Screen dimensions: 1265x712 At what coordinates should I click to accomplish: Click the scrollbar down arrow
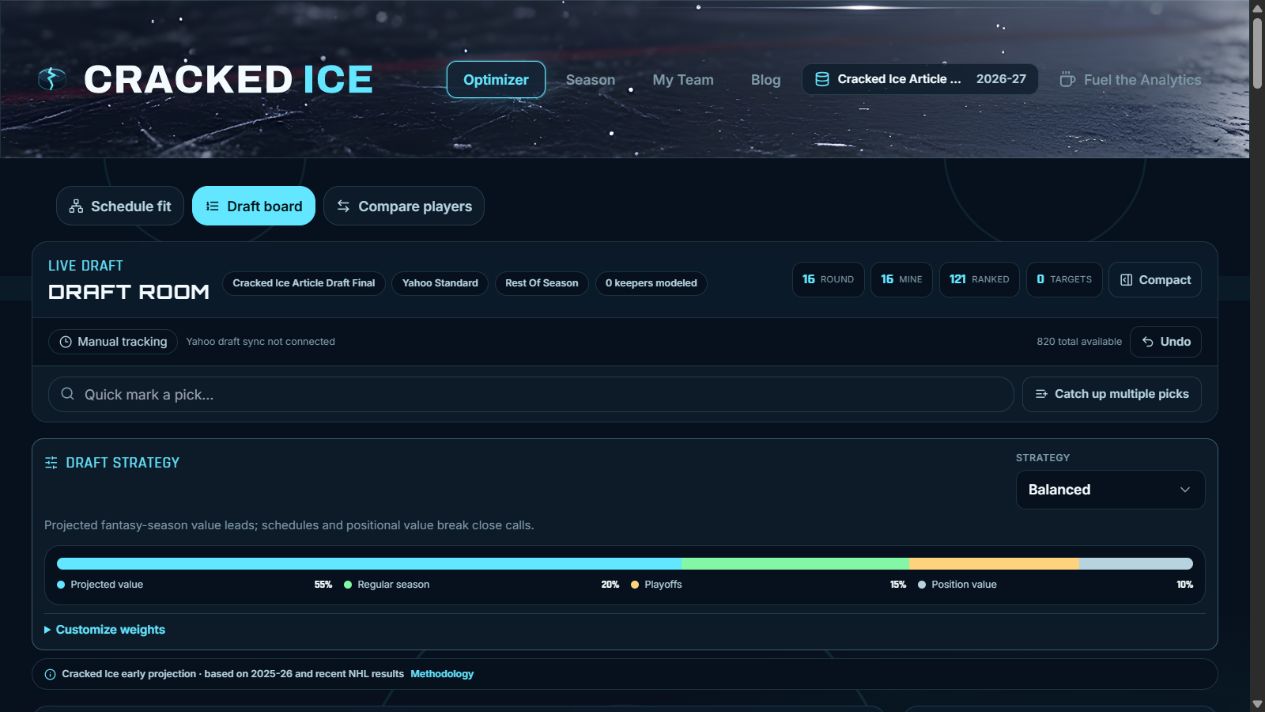coord(1257,704)
